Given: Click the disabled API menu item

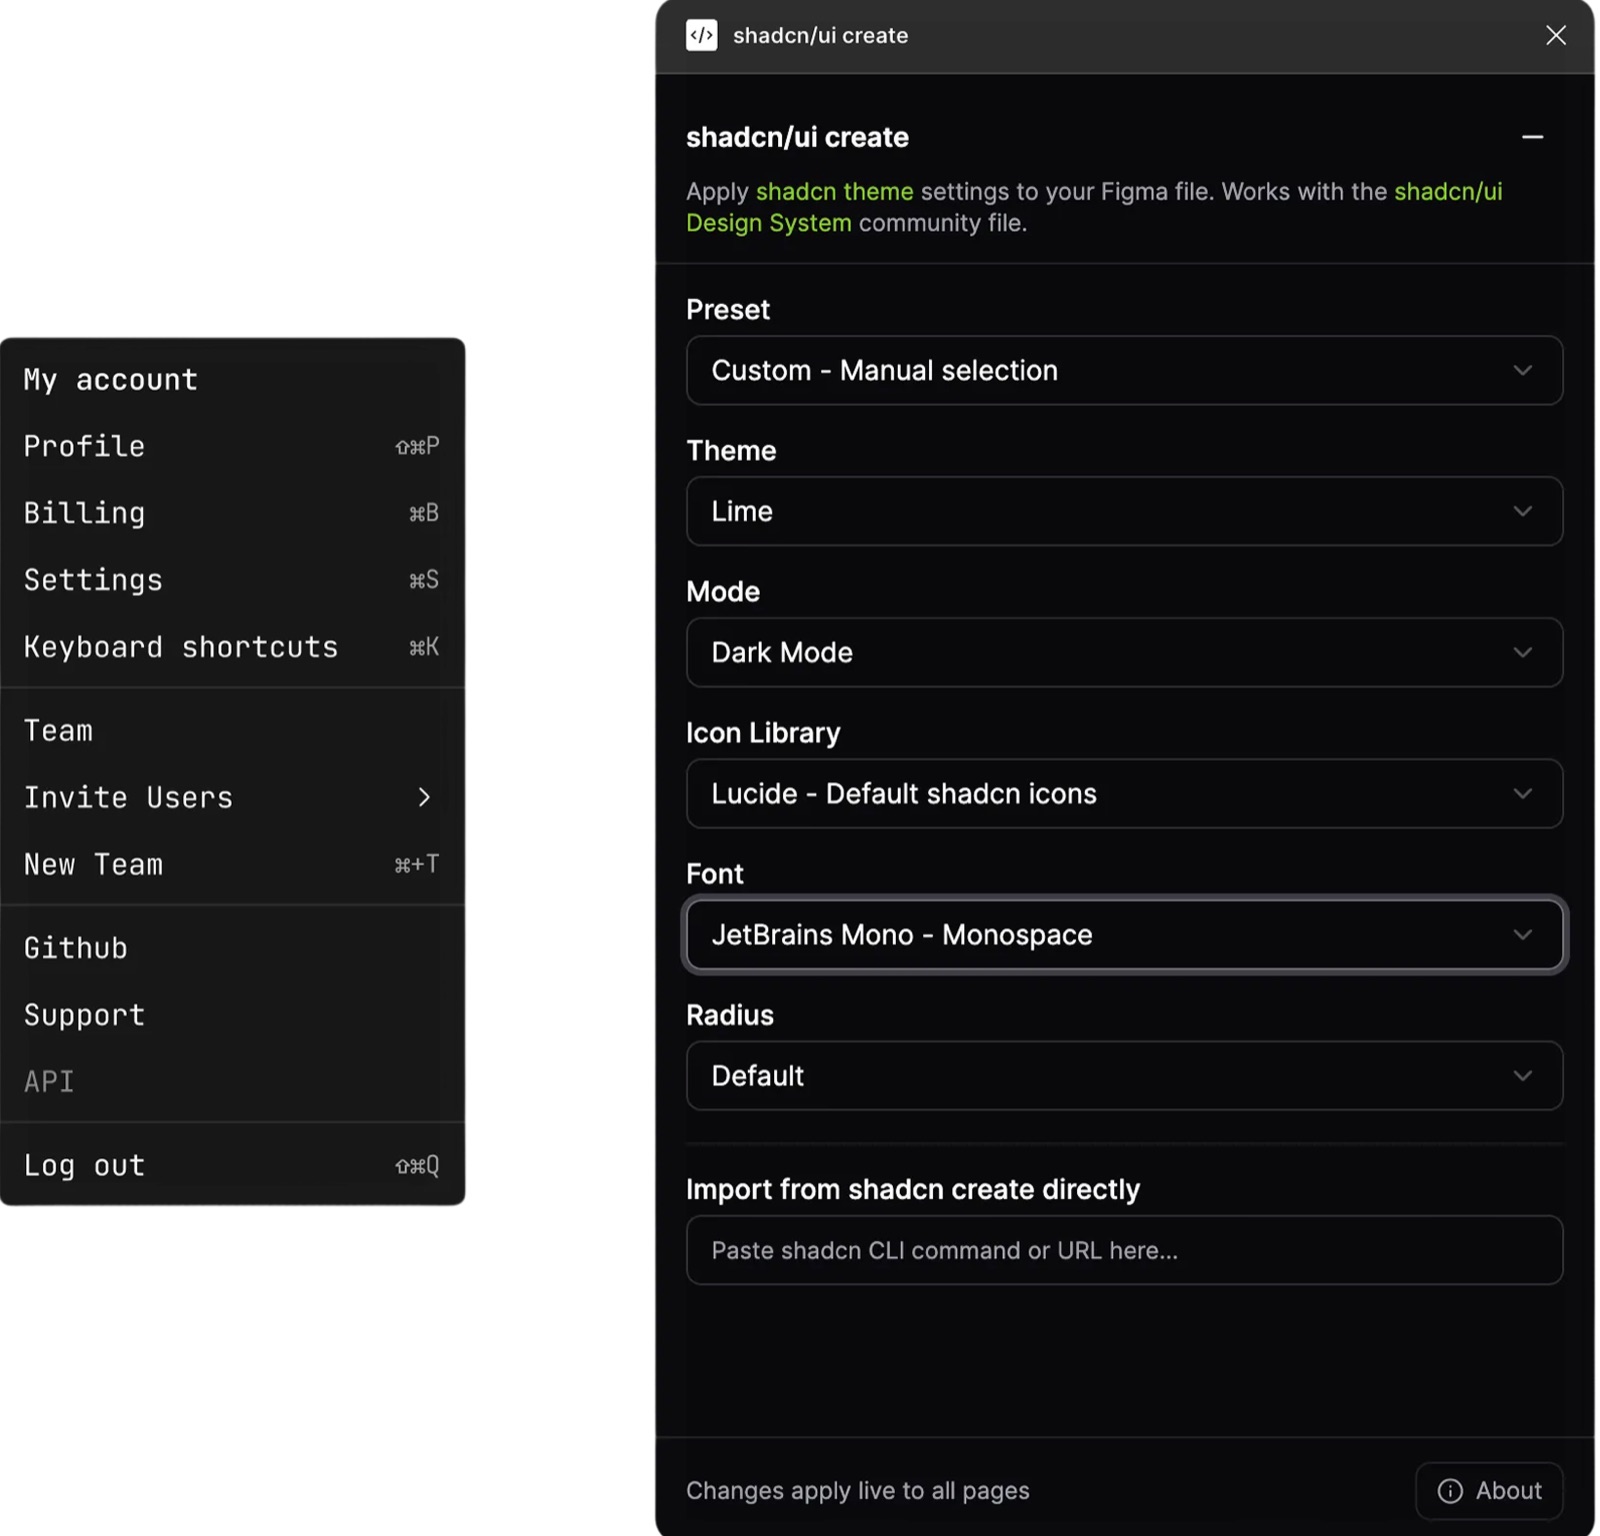Looking at the screenshot, I should tap(232, 1082).
